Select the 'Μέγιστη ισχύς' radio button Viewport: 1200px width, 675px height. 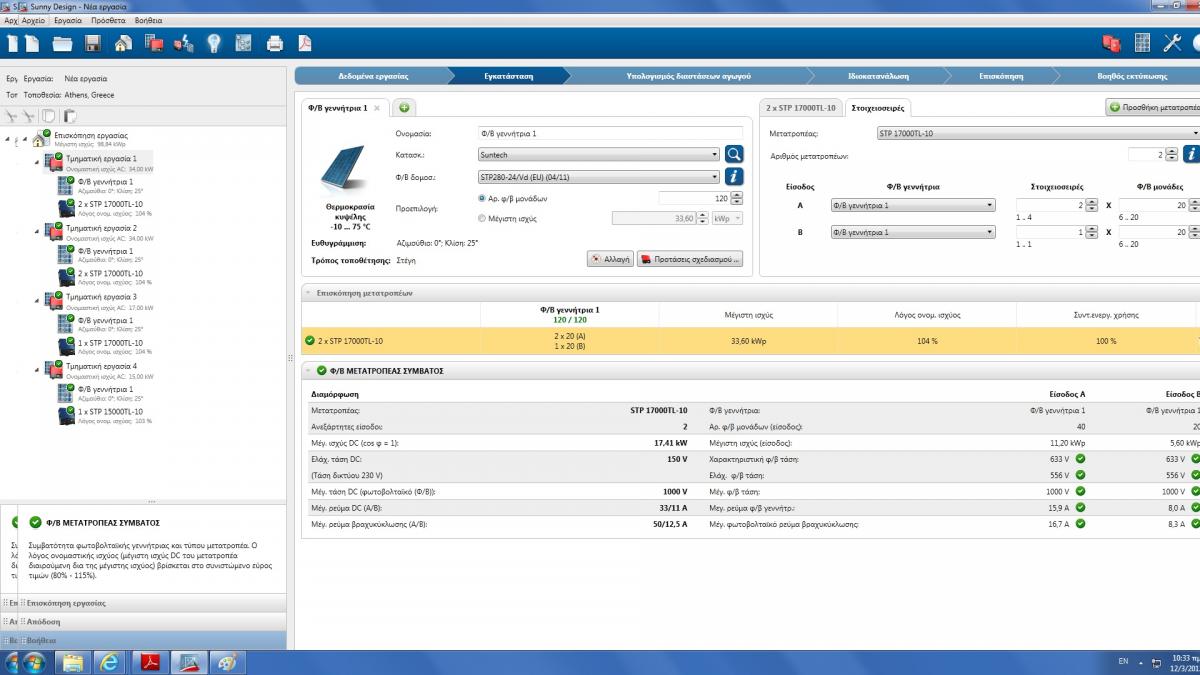(483, 217)
